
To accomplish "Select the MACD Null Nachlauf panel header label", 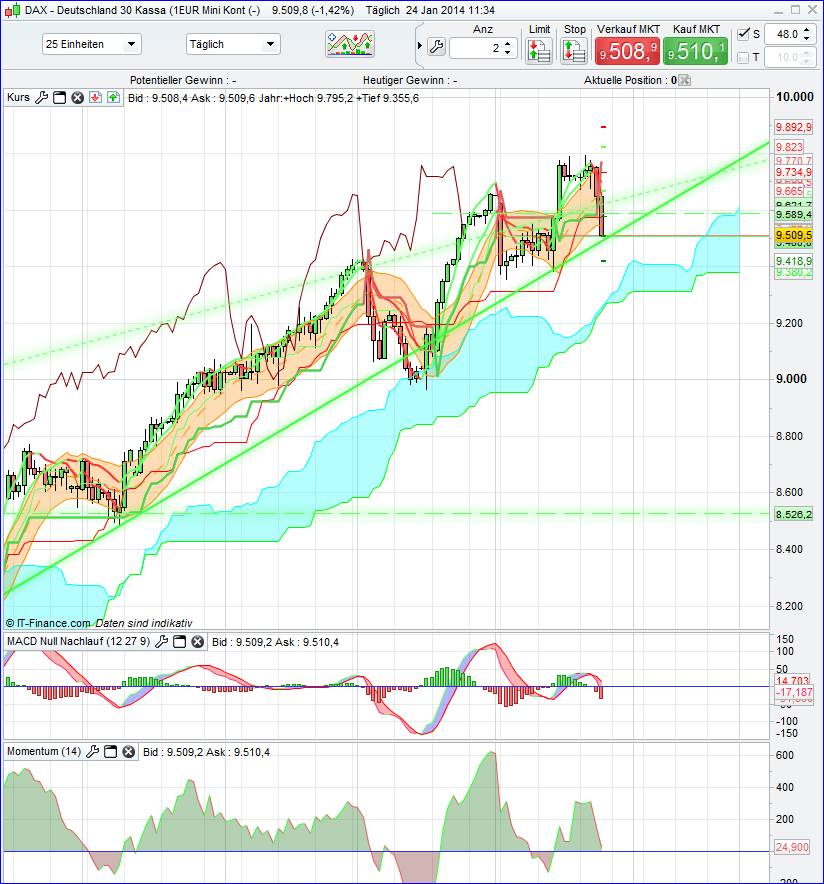I will [x=75, y=642].
